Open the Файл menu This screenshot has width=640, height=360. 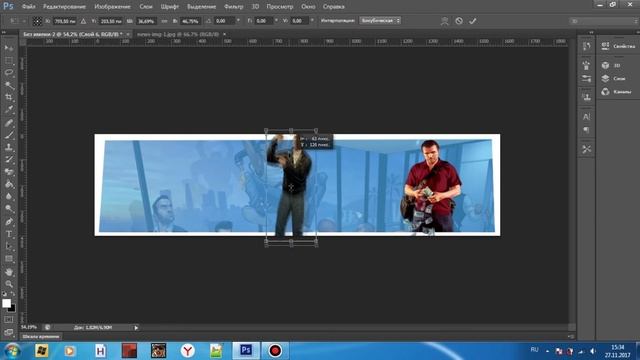click(28, 7)
